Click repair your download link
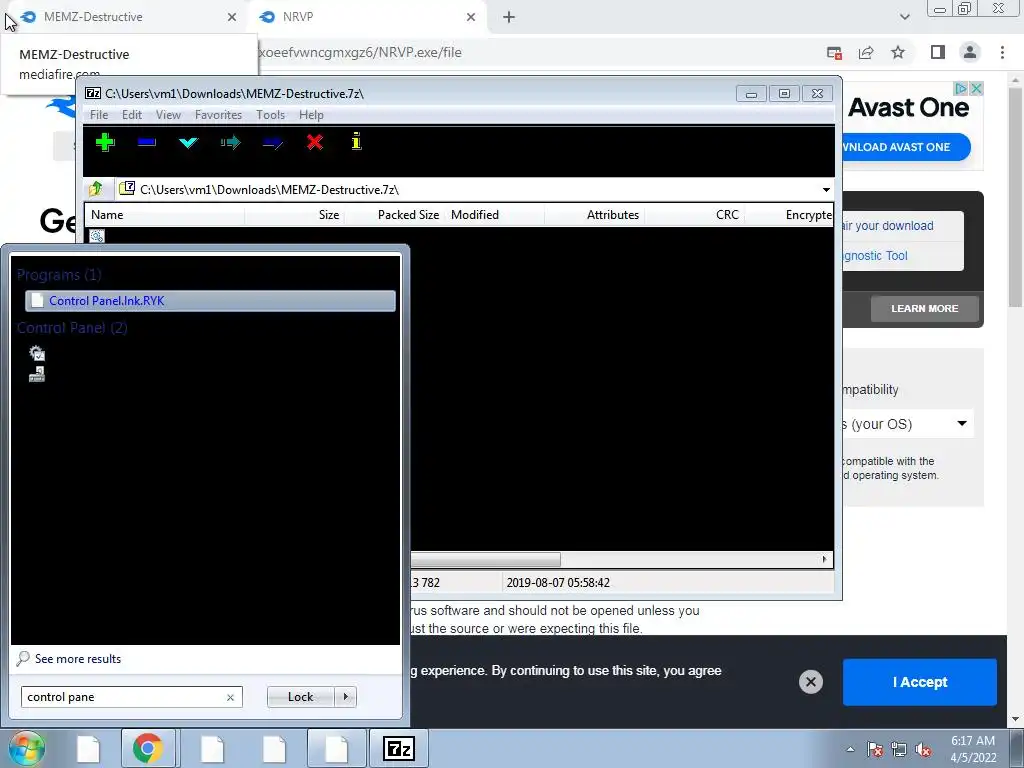Image resolution: width=1024 pixels, height=768 pixels. tap(888, 225)
